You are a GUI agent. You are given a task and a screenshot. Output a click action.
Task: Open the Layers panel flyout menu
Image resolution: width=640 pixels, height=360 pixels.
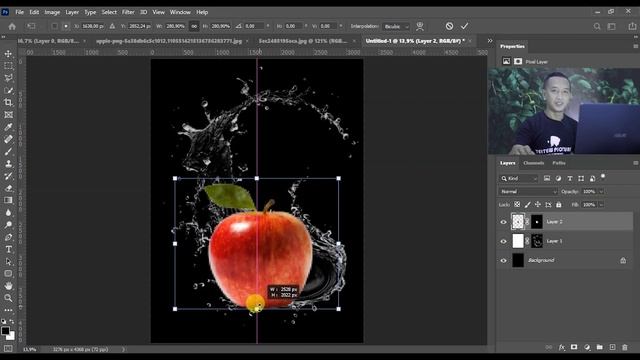tap(636, 163)
